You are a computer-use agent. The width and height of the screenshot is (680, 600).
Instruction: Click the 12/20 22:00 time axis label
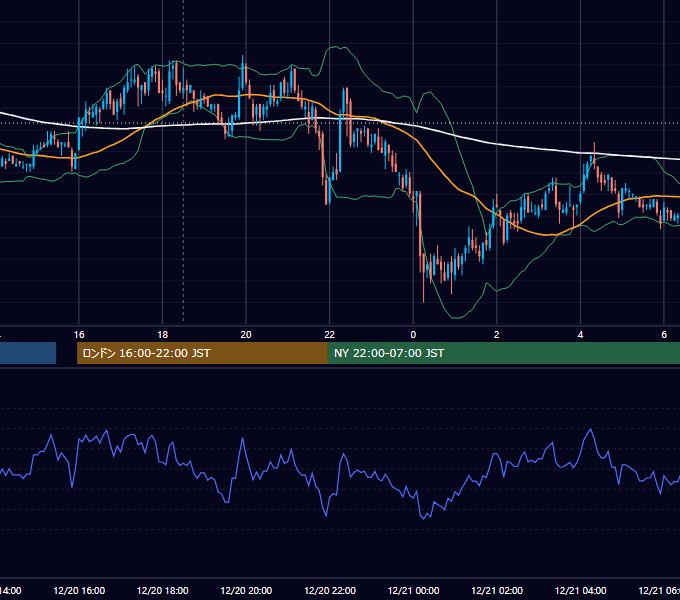[x=330, y=590]
